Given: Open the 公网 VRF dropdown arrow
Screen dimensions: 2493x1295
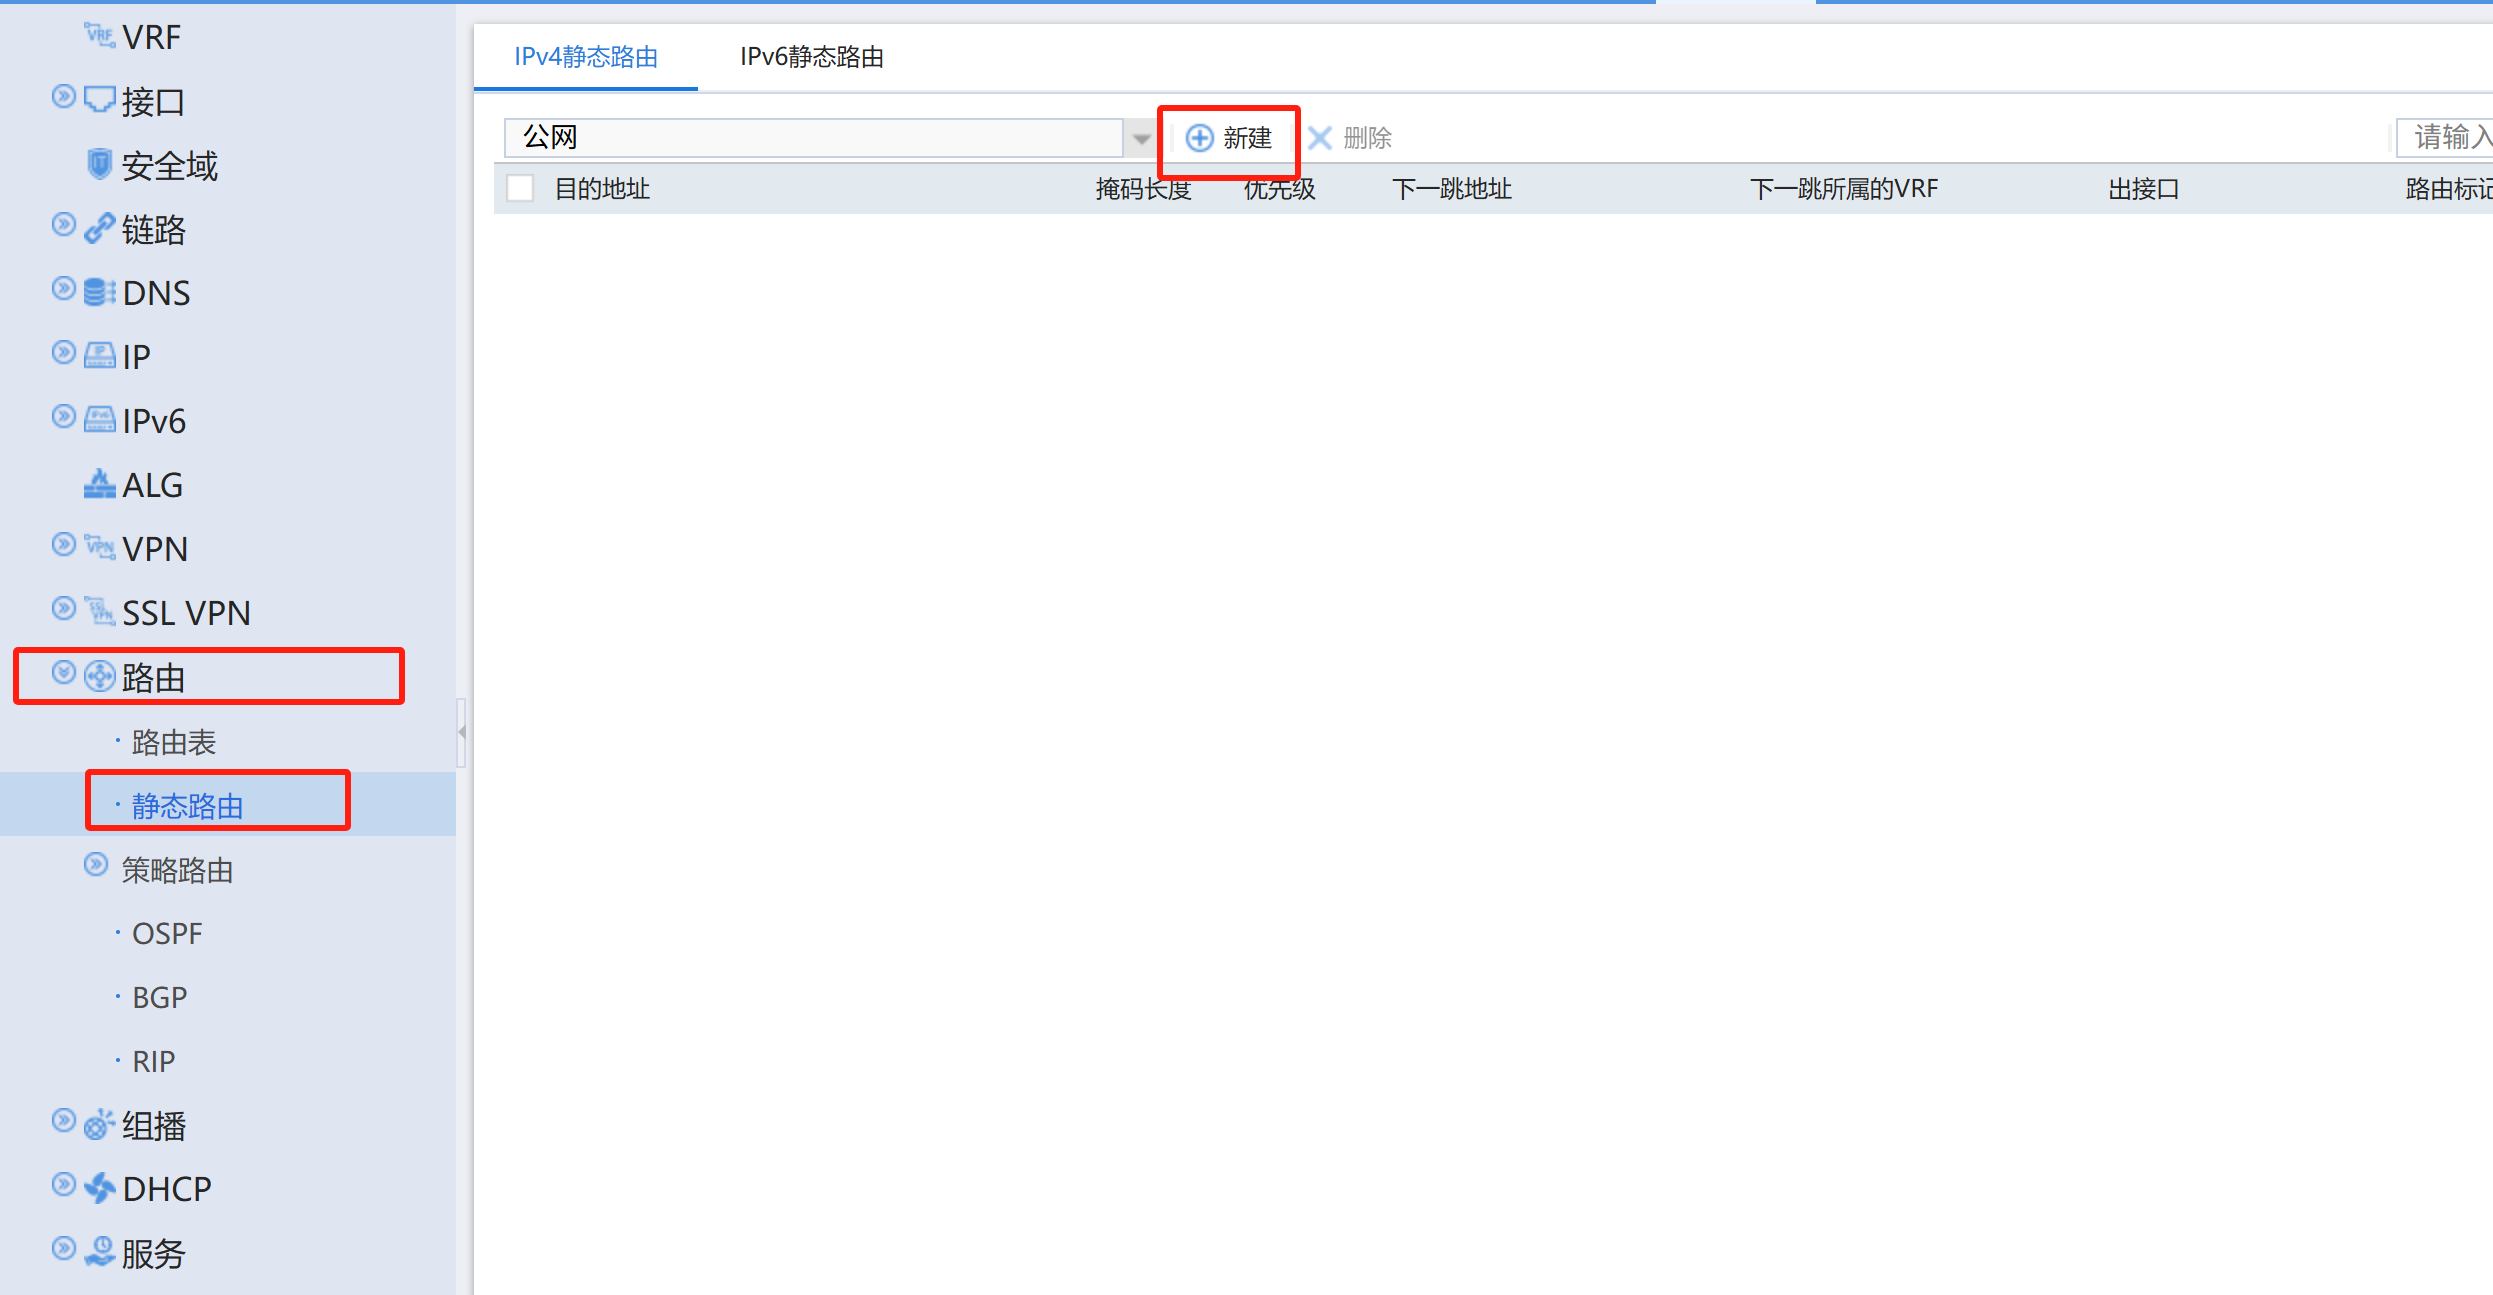Looking at the screenshot, I should [1141, 138].
